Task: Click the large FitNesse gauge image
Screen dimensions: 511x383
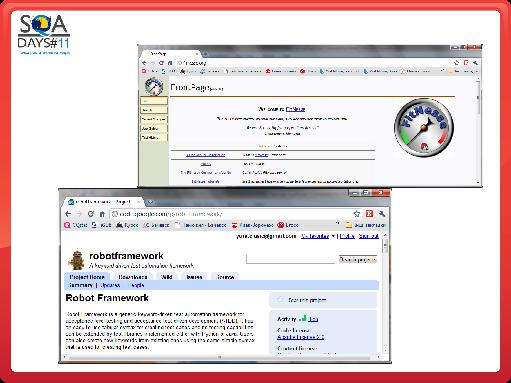Action: [x=424, y=128]
